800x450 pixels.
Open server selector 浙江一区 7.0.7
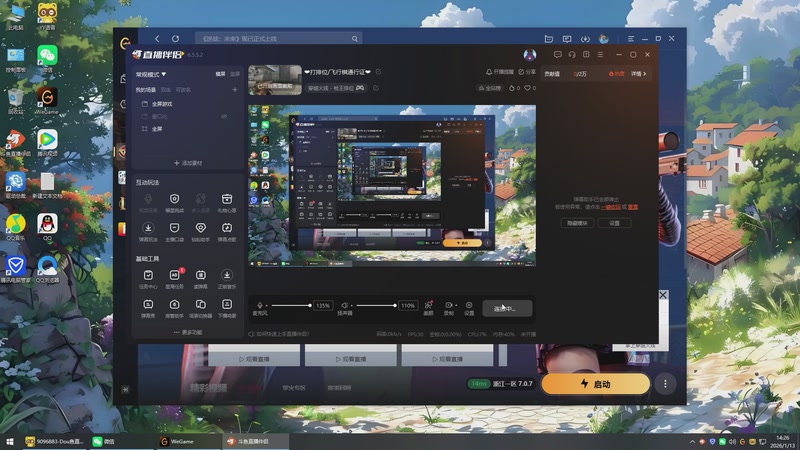[x=501, y=384]
